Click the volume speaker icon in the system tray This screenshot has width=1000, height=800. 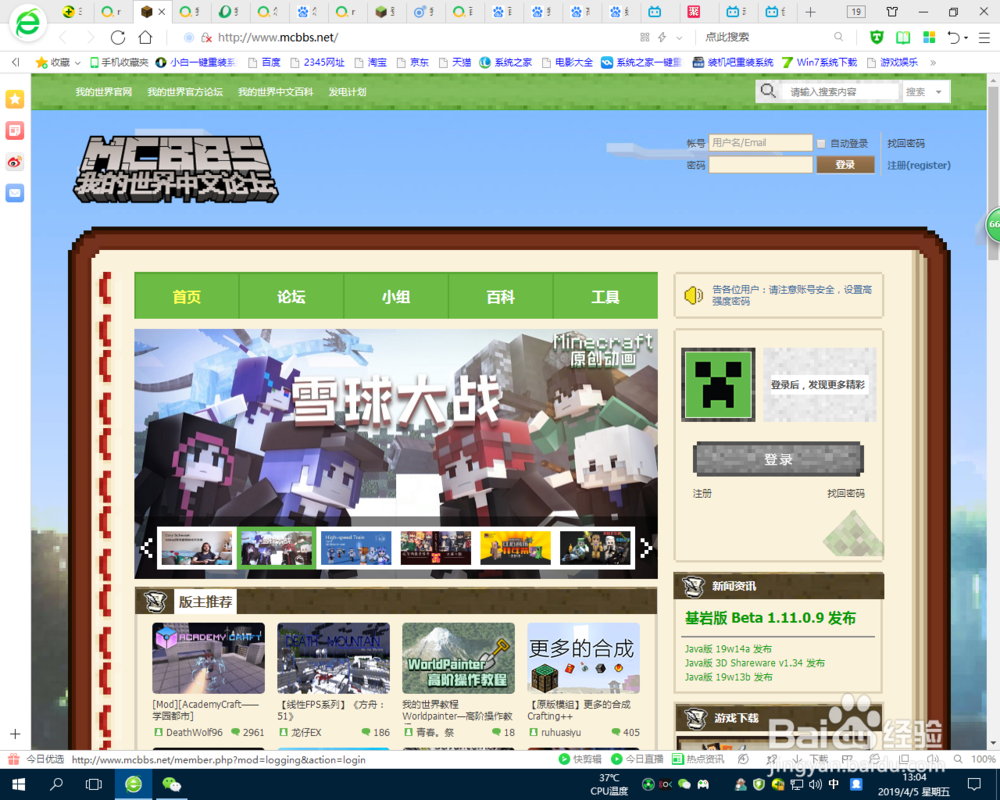pos(814,784)
